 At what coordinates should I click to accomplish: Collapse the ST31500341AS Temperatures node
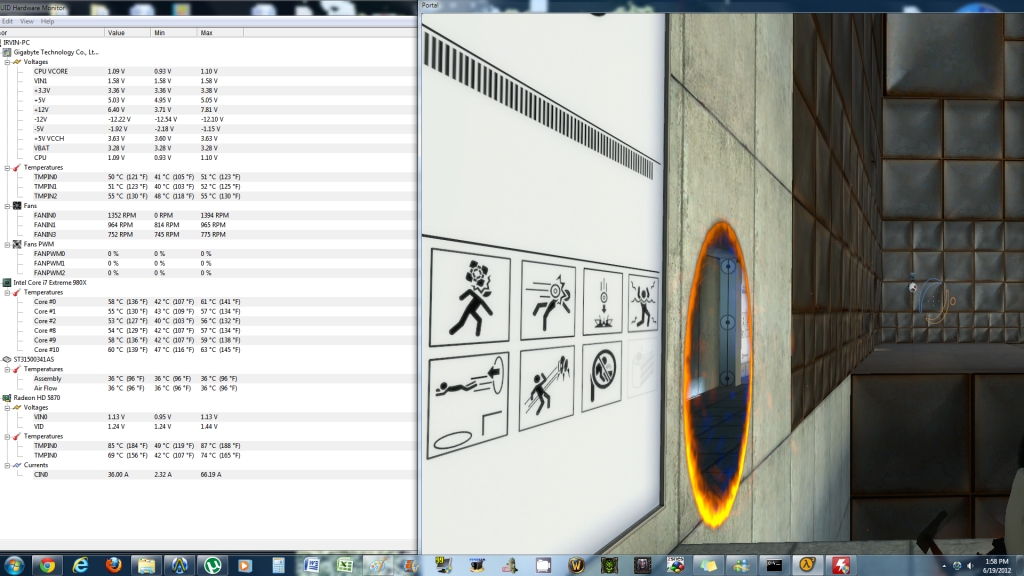(x=7, y=369)
